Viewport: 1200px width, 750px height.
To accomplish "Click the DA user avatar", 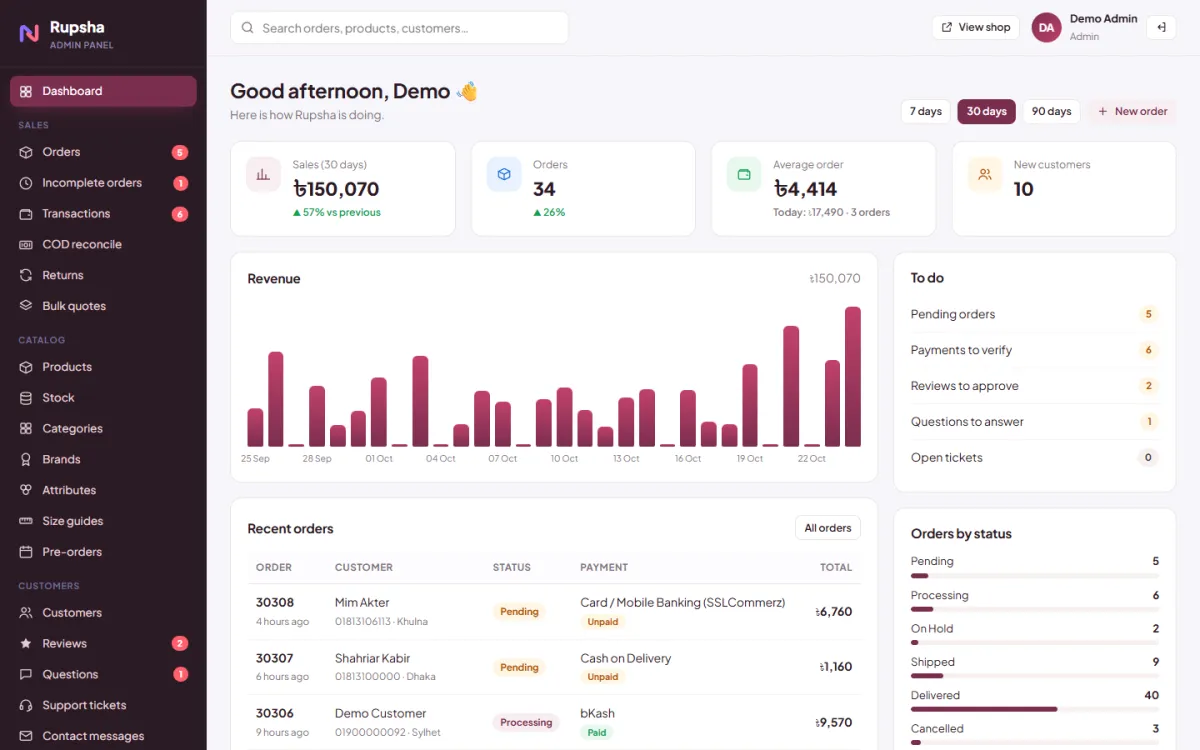I will (1046, 27).
